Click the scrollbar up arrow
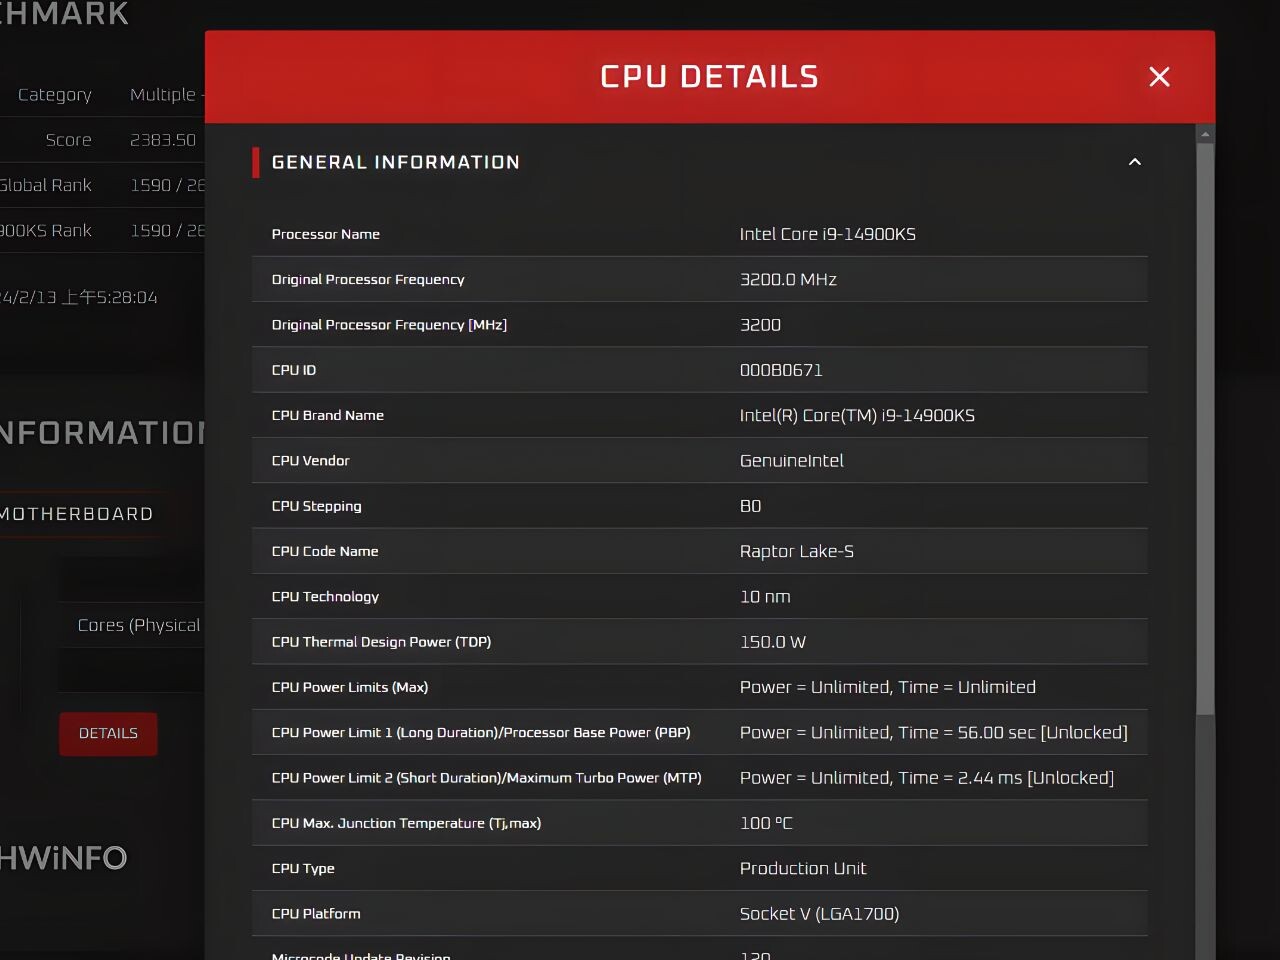1280x960 pixels. tap(1205, 134)
